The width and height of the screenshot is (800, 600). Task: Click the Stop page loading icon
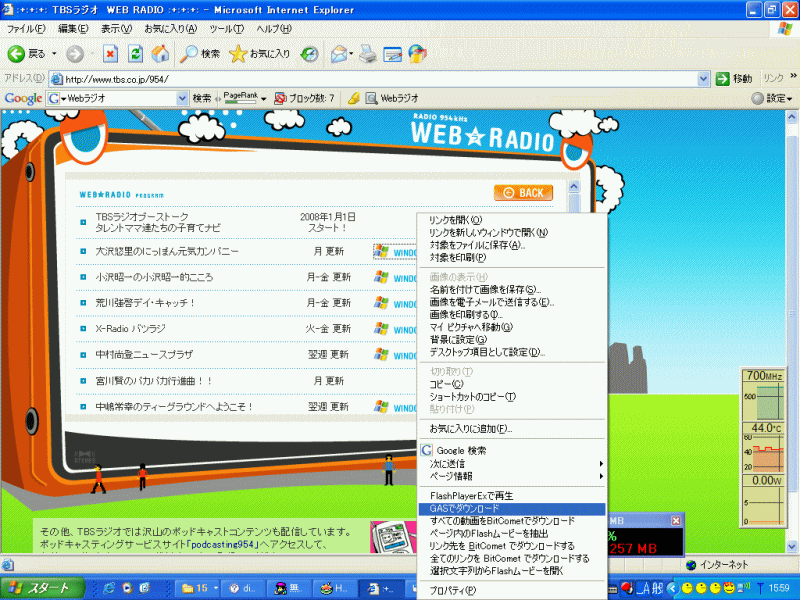tap(110, 54)
